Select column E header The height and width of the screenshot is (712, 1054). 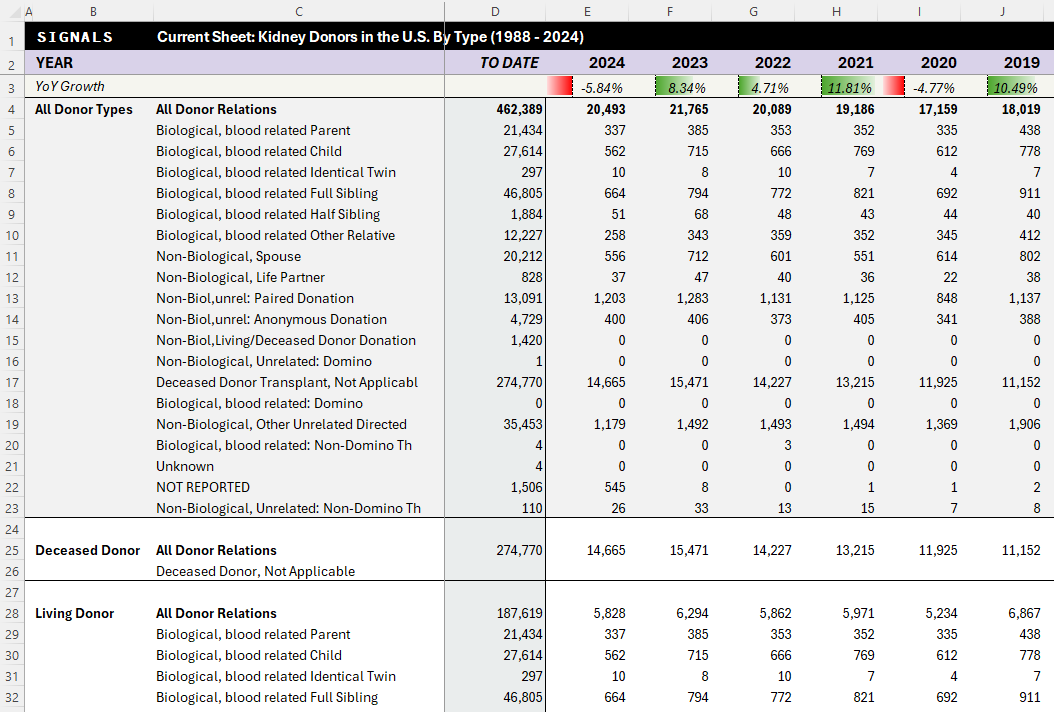(x=587, y=11)
